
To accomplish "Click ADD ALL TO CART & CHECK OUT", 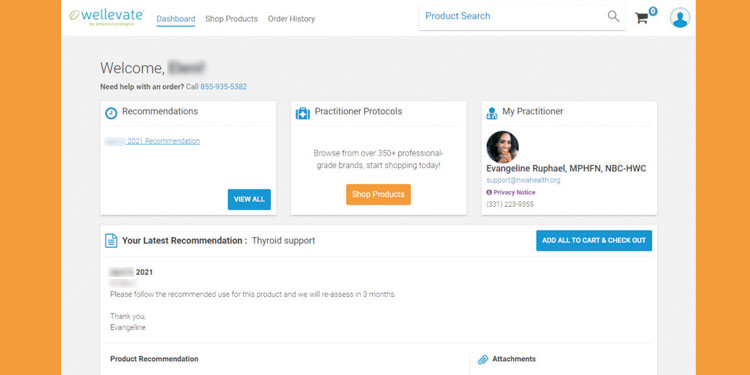I will pos(594,241).
